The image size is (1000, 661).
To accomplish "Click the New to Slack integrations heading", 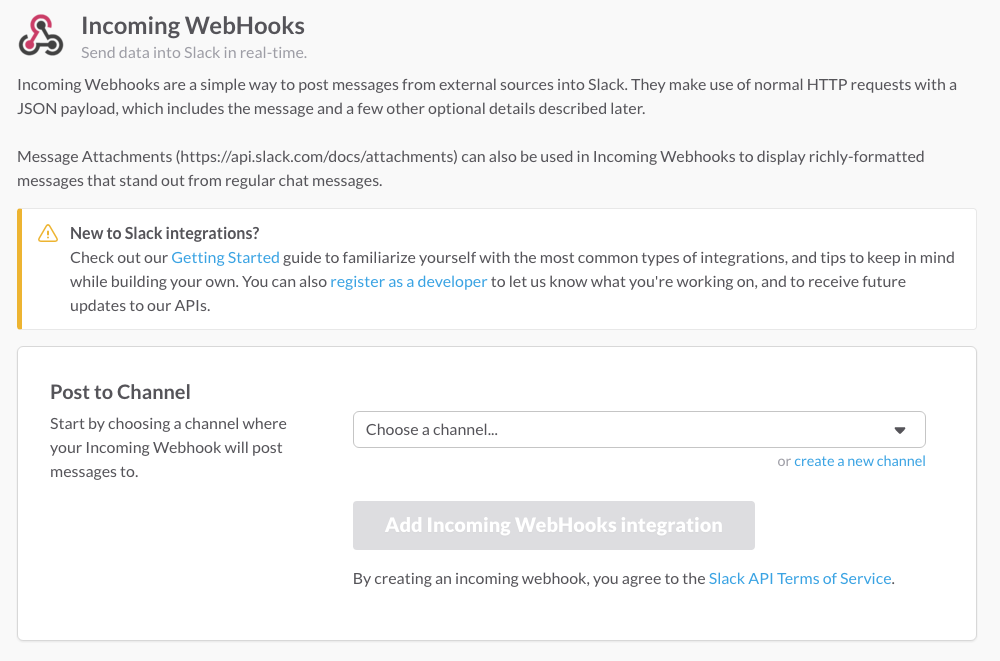I will click(x=165, y=233).
